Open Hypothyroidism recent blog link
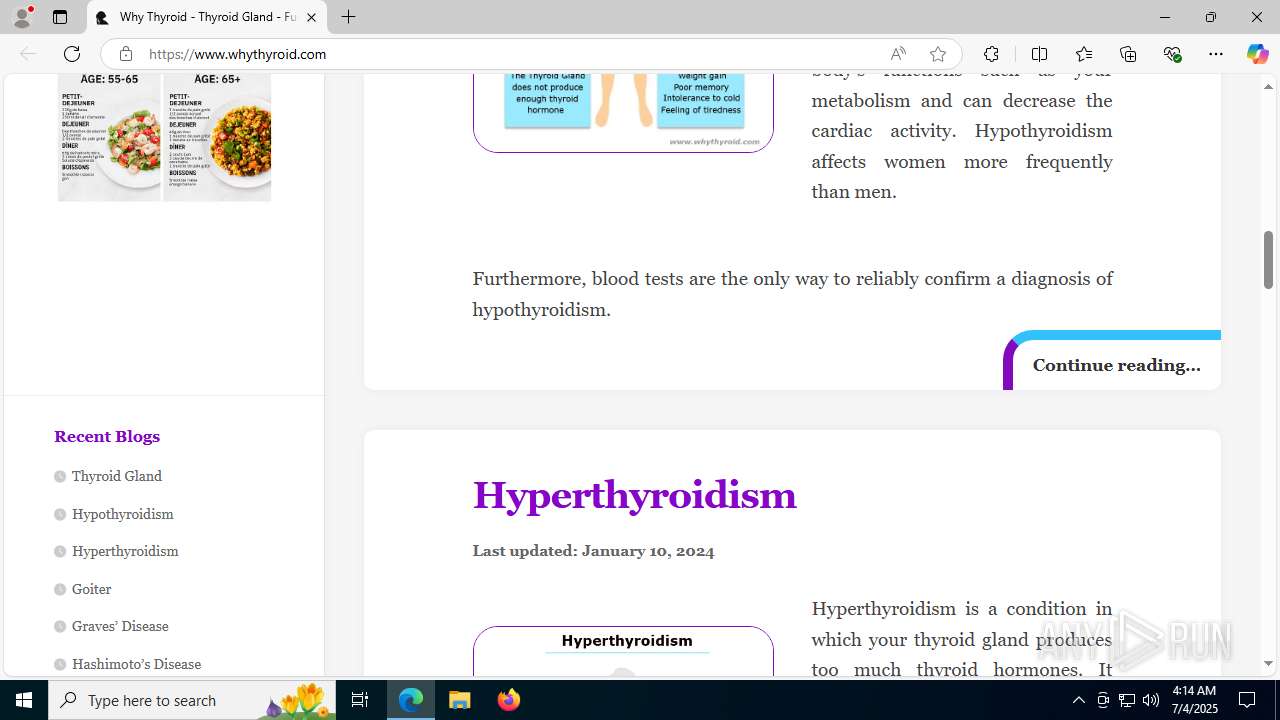This screenshot has width=1280, height=720. click(122, 514)
